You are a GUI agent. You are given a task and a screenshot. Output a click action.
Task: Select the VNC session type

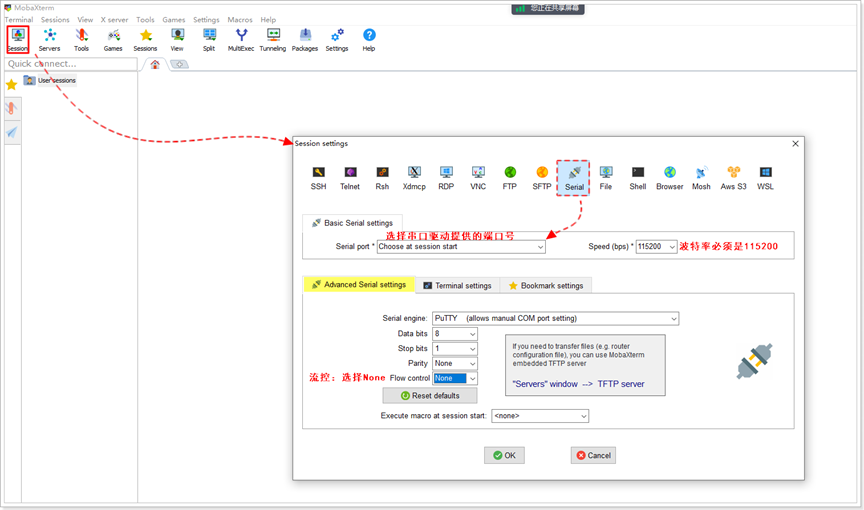pos(478,178)
